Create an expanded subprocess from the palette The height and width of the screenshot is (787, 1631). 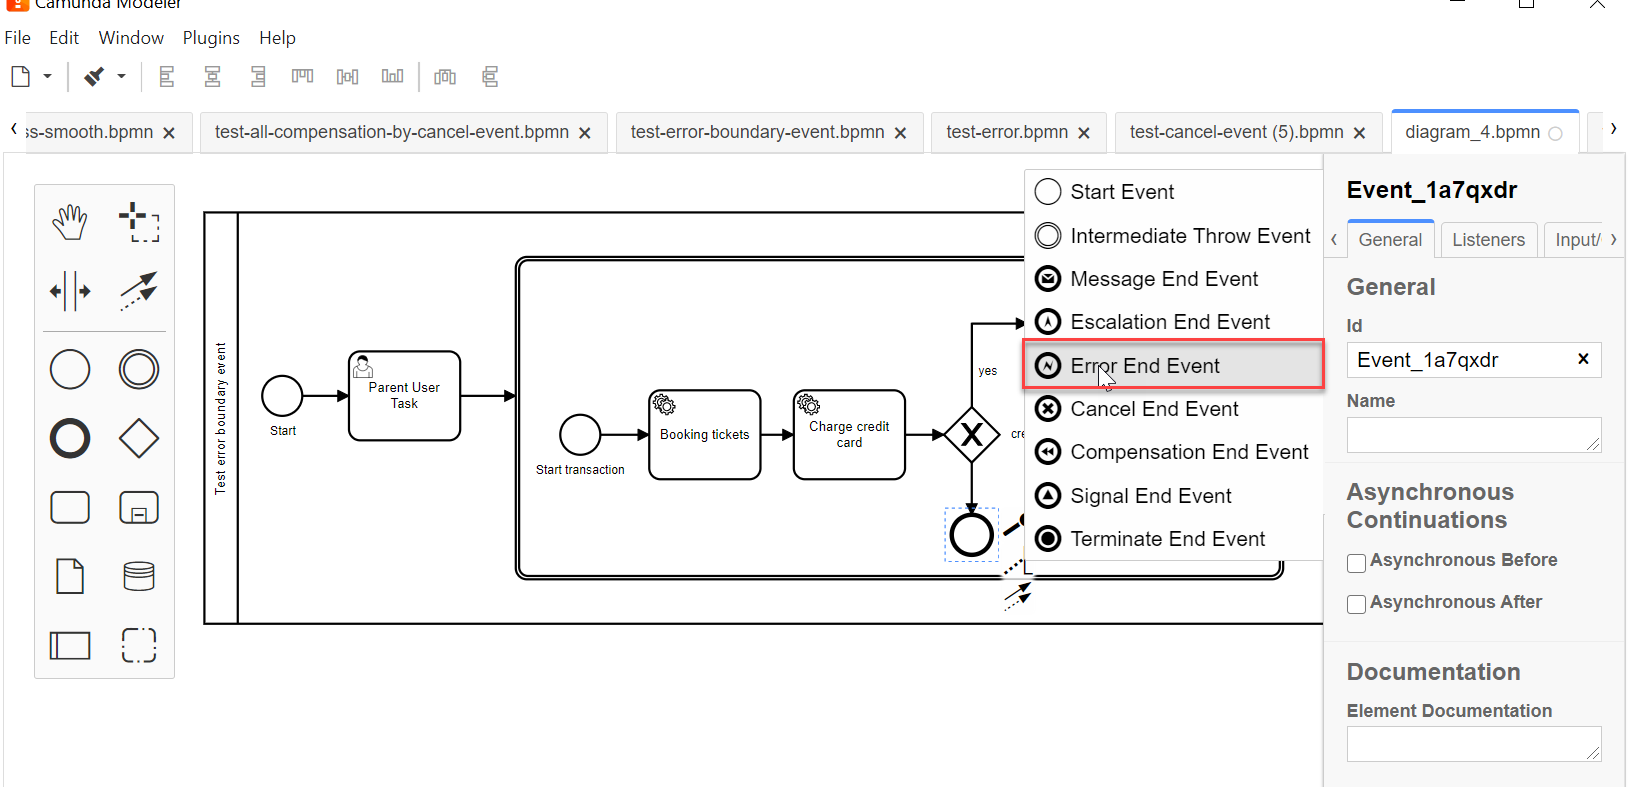coord(139,507)
